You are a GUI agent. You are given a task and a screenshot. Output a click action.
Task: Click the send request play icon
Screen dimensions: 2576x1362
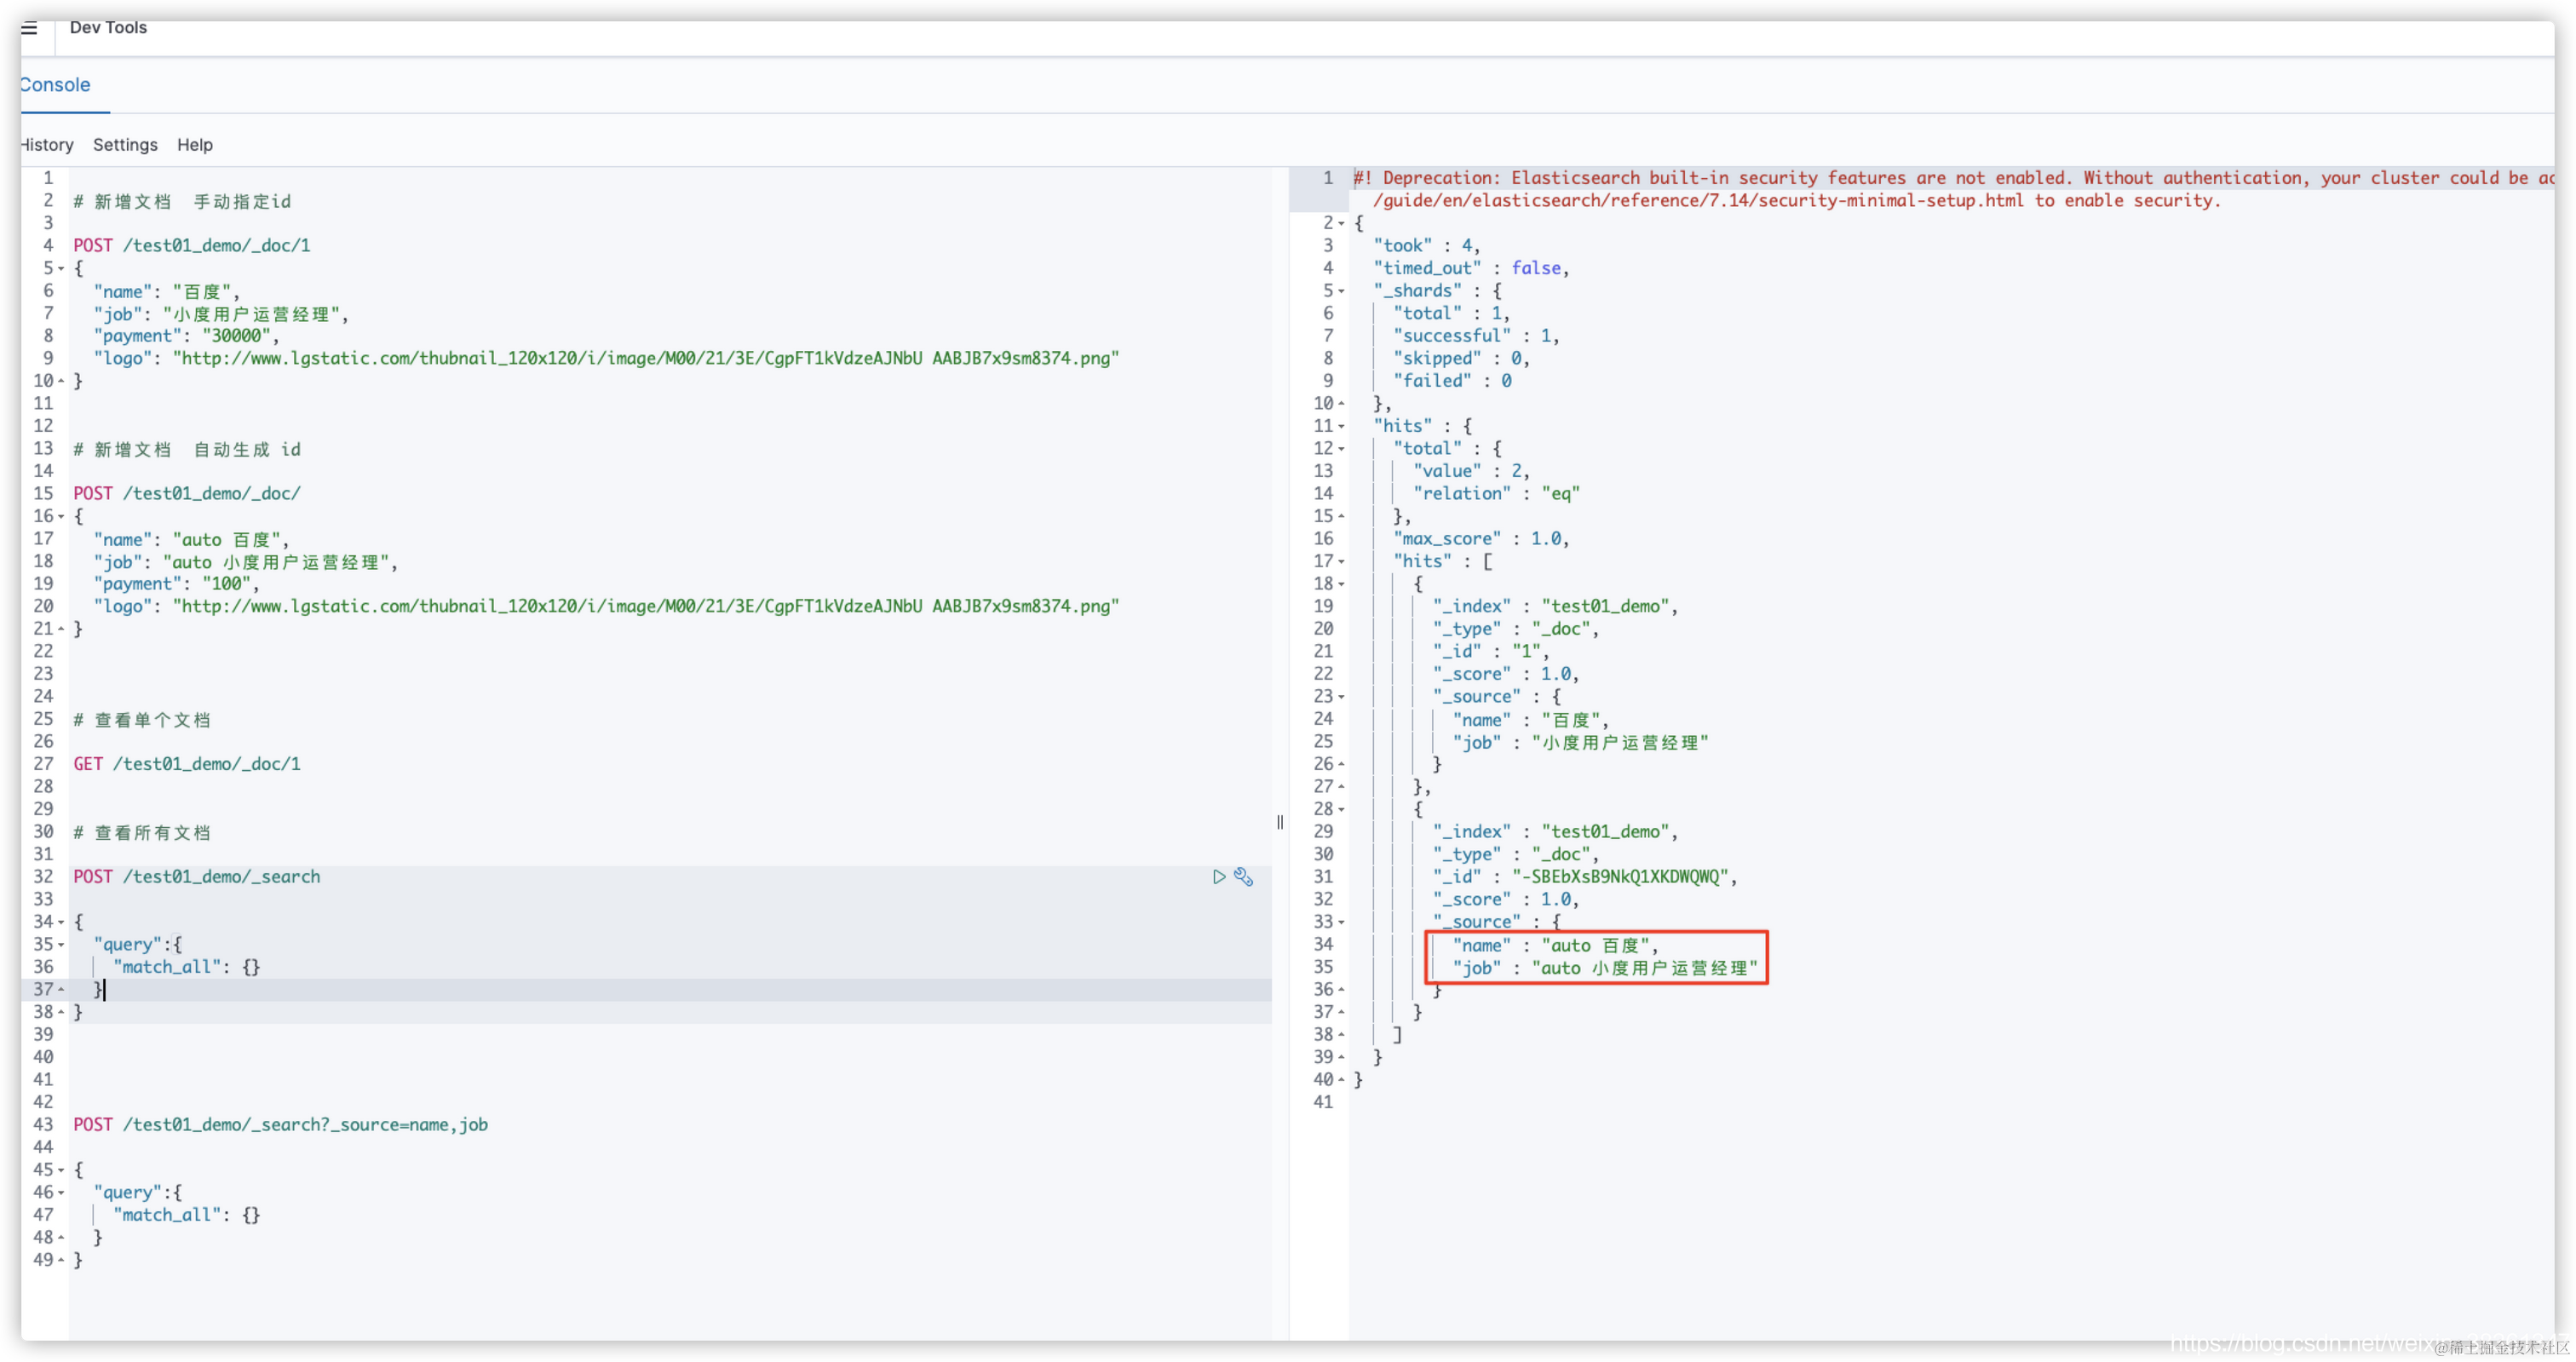tap(1218, 877)
